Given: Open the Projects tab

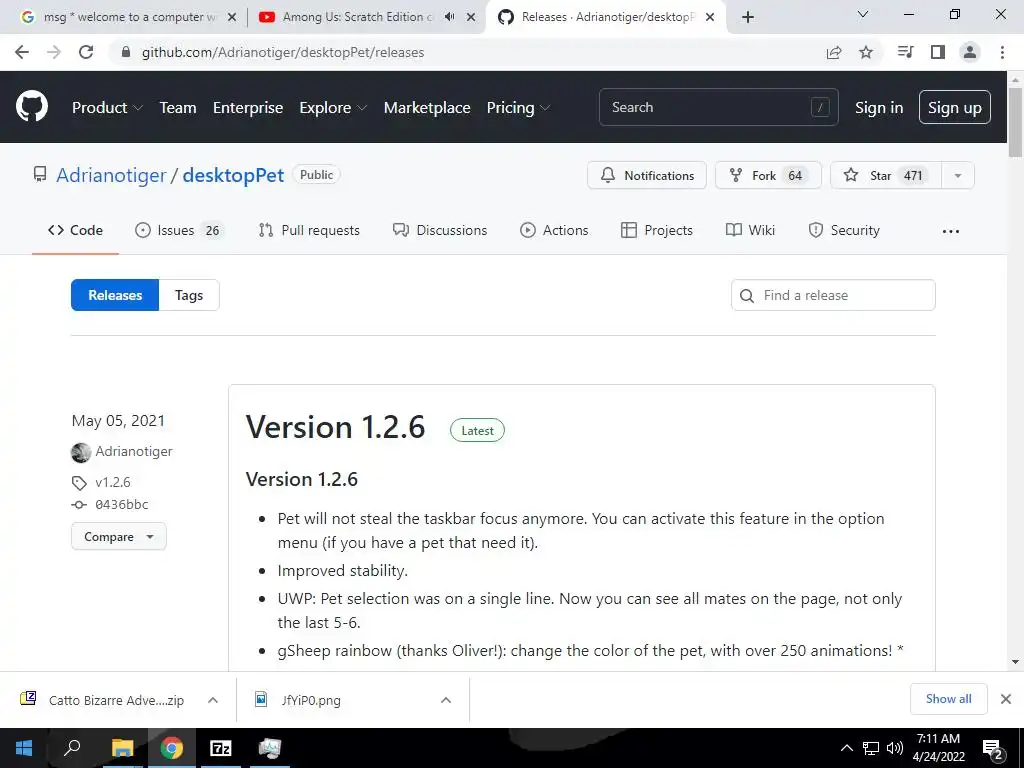Looking at the screenshot, I should pos(656,231).
